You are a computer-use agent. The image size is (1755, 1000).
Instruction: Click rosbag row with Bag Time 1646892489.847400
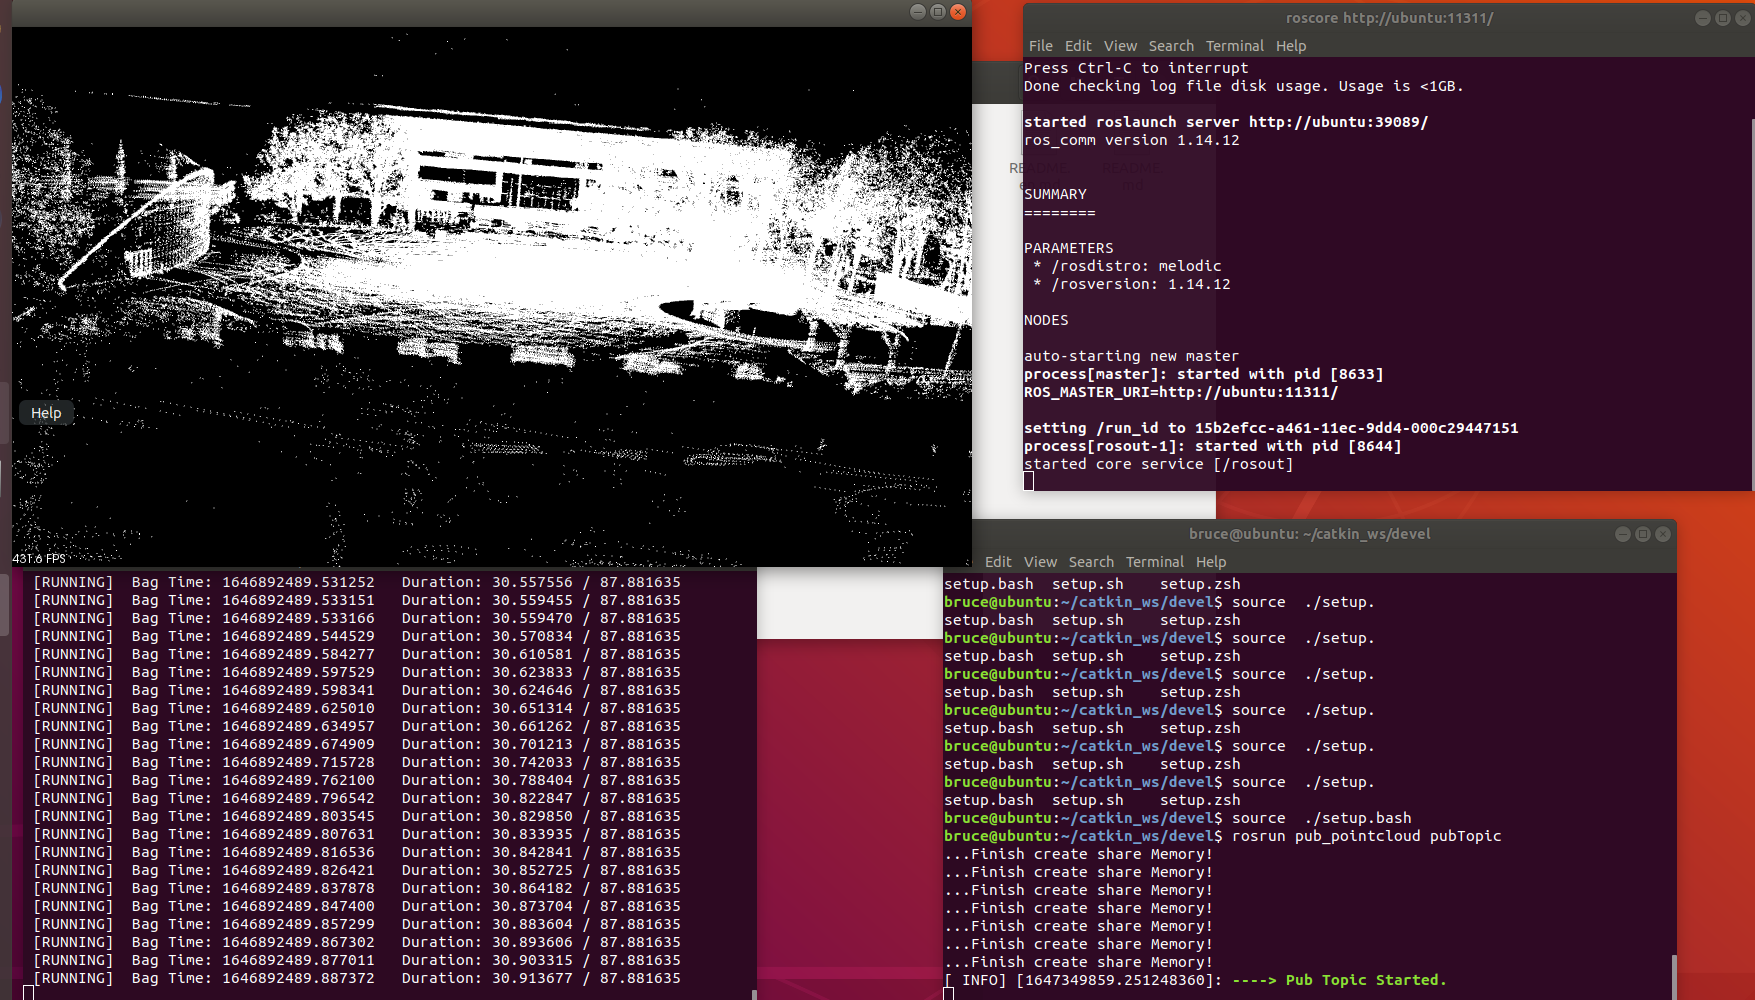pos(357,906)
